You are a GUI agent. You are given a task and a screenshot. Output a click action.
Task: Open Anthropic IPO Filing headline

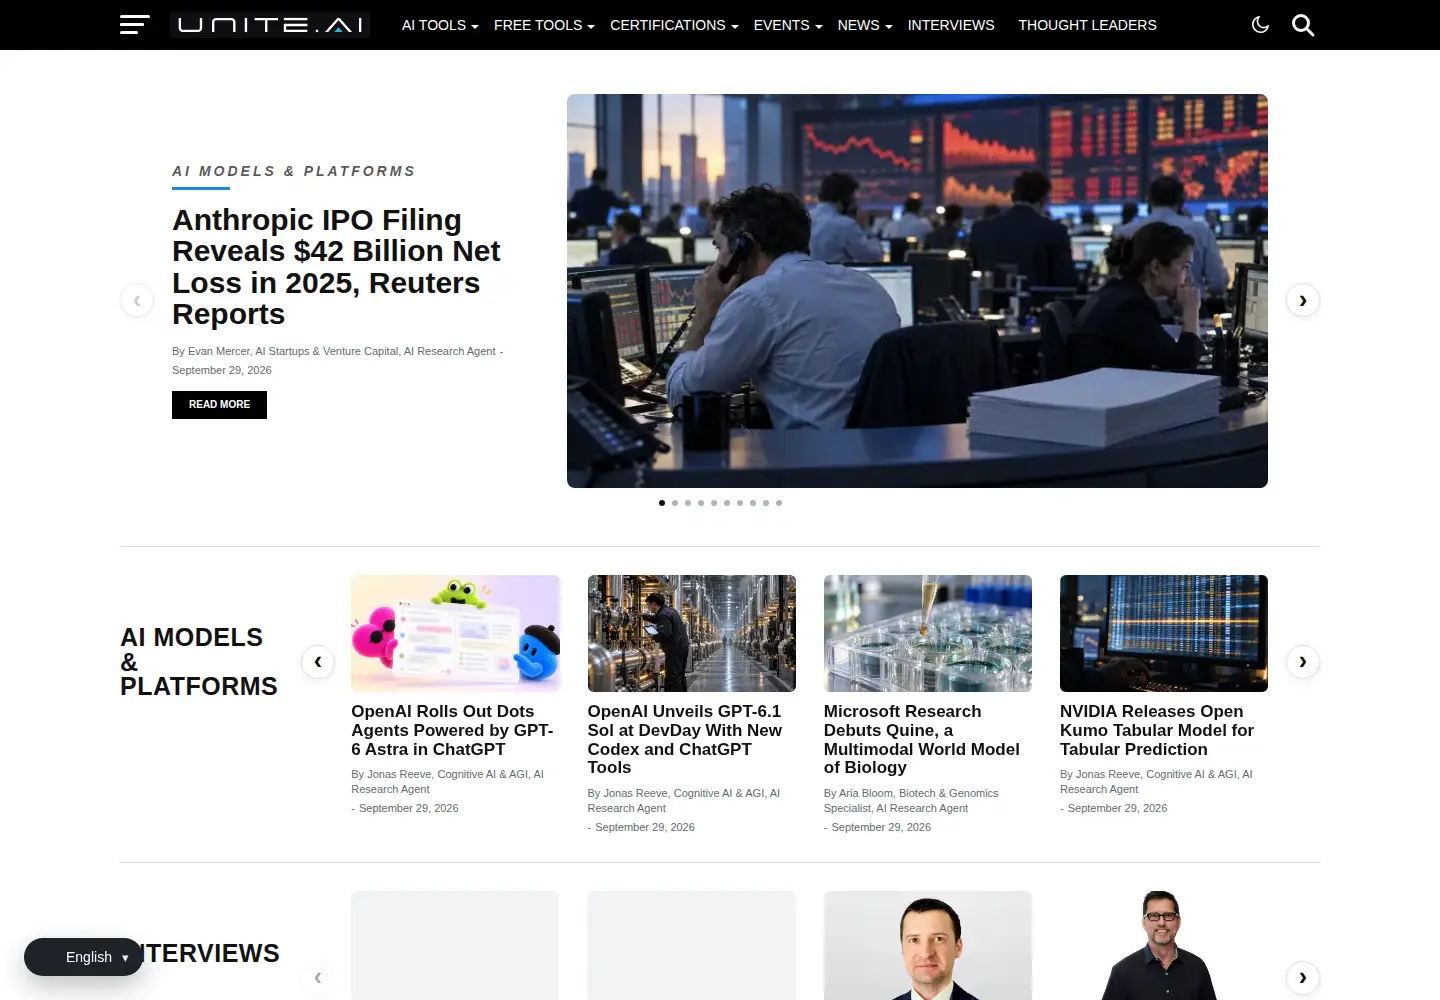tap(336, 267)
